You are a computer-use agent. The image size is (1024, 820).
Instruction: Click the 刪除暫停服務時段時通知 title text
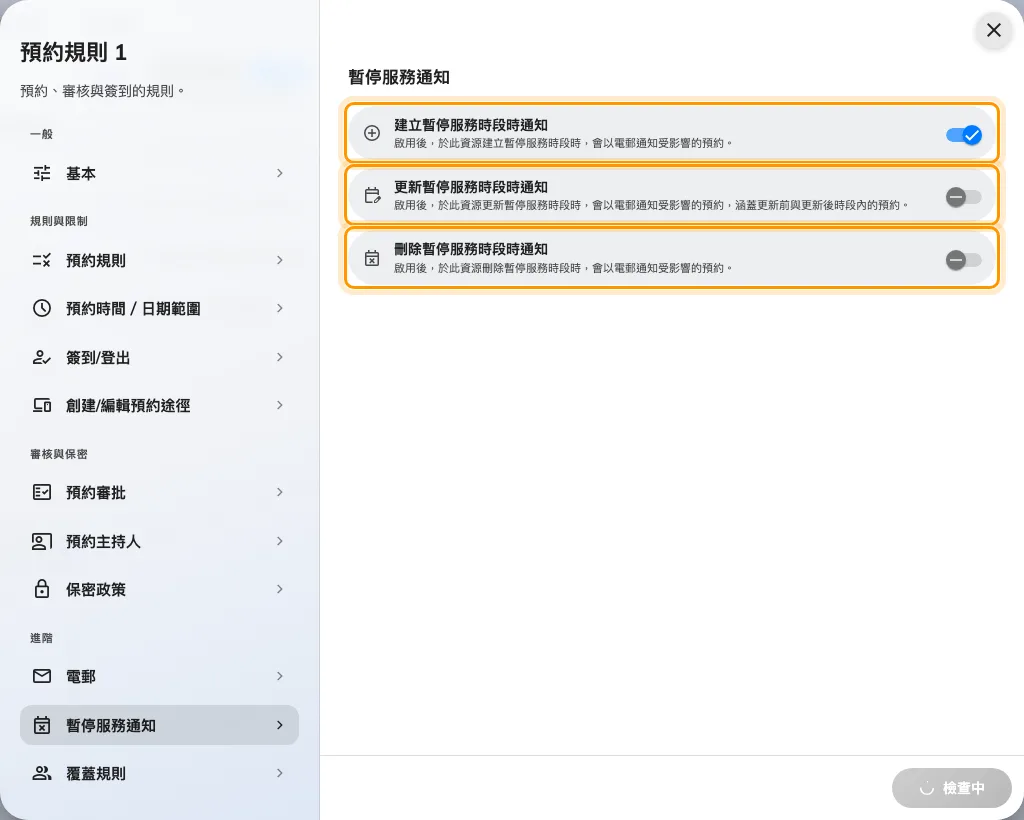click(x=471, y=249)
